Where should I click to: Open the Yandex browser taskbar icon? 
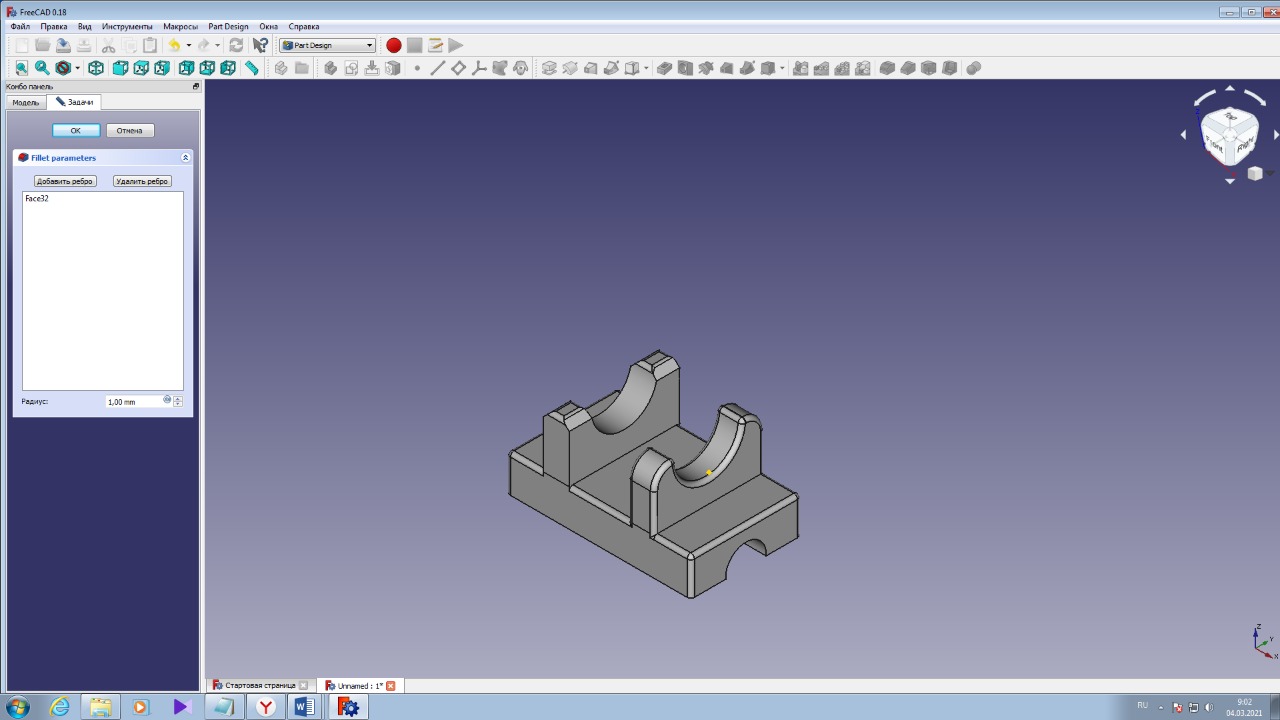266,707
